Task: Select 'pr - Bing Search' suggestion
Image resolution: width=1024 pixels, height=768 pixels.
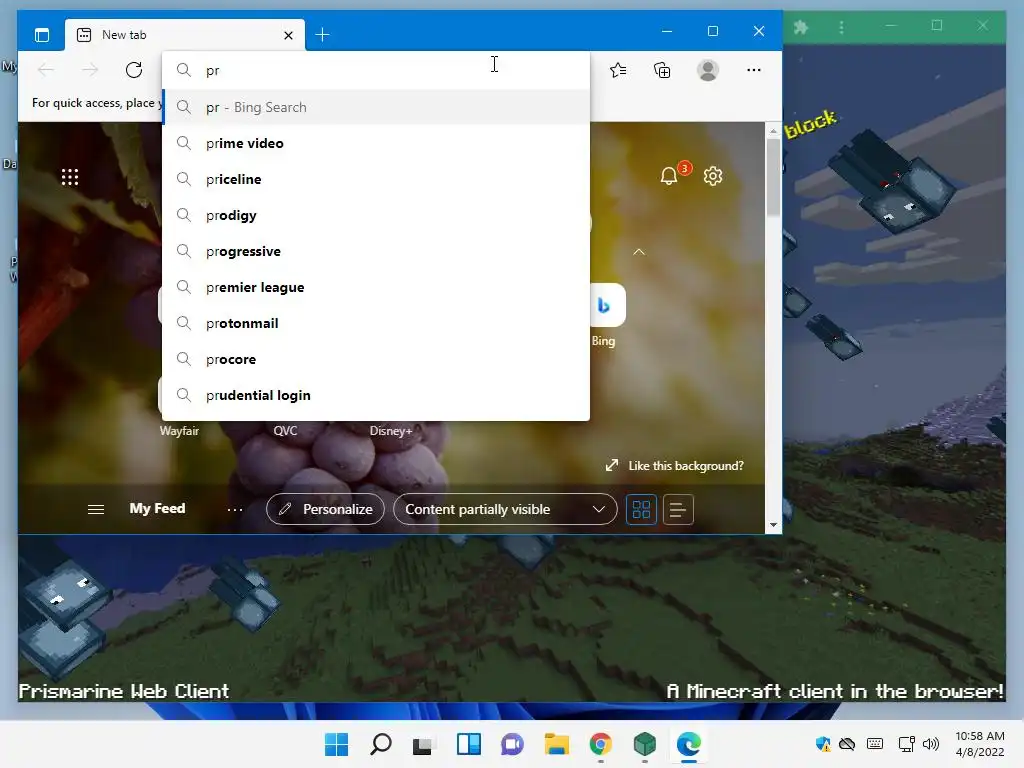Action: (376, 107)
